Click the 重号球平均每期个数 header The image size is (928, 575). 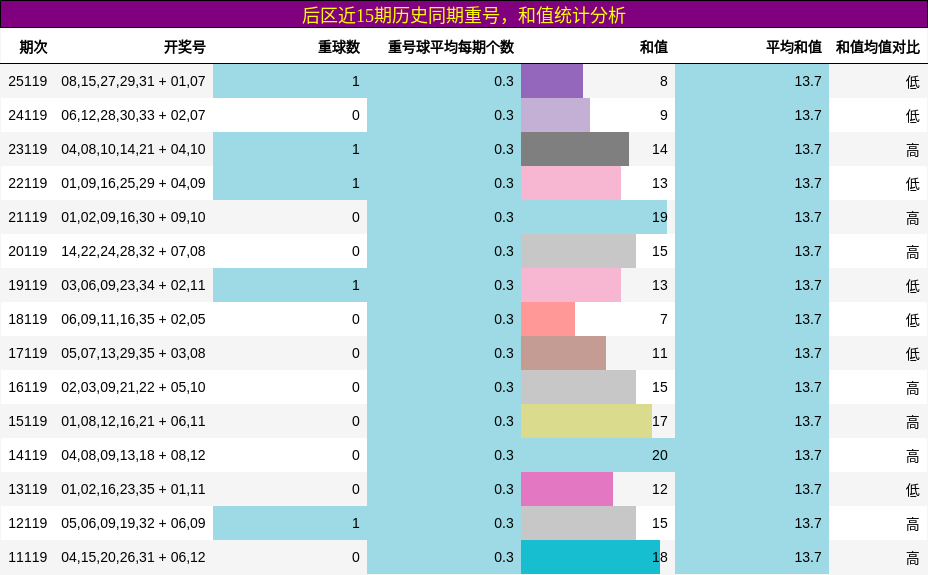[451, 47]
